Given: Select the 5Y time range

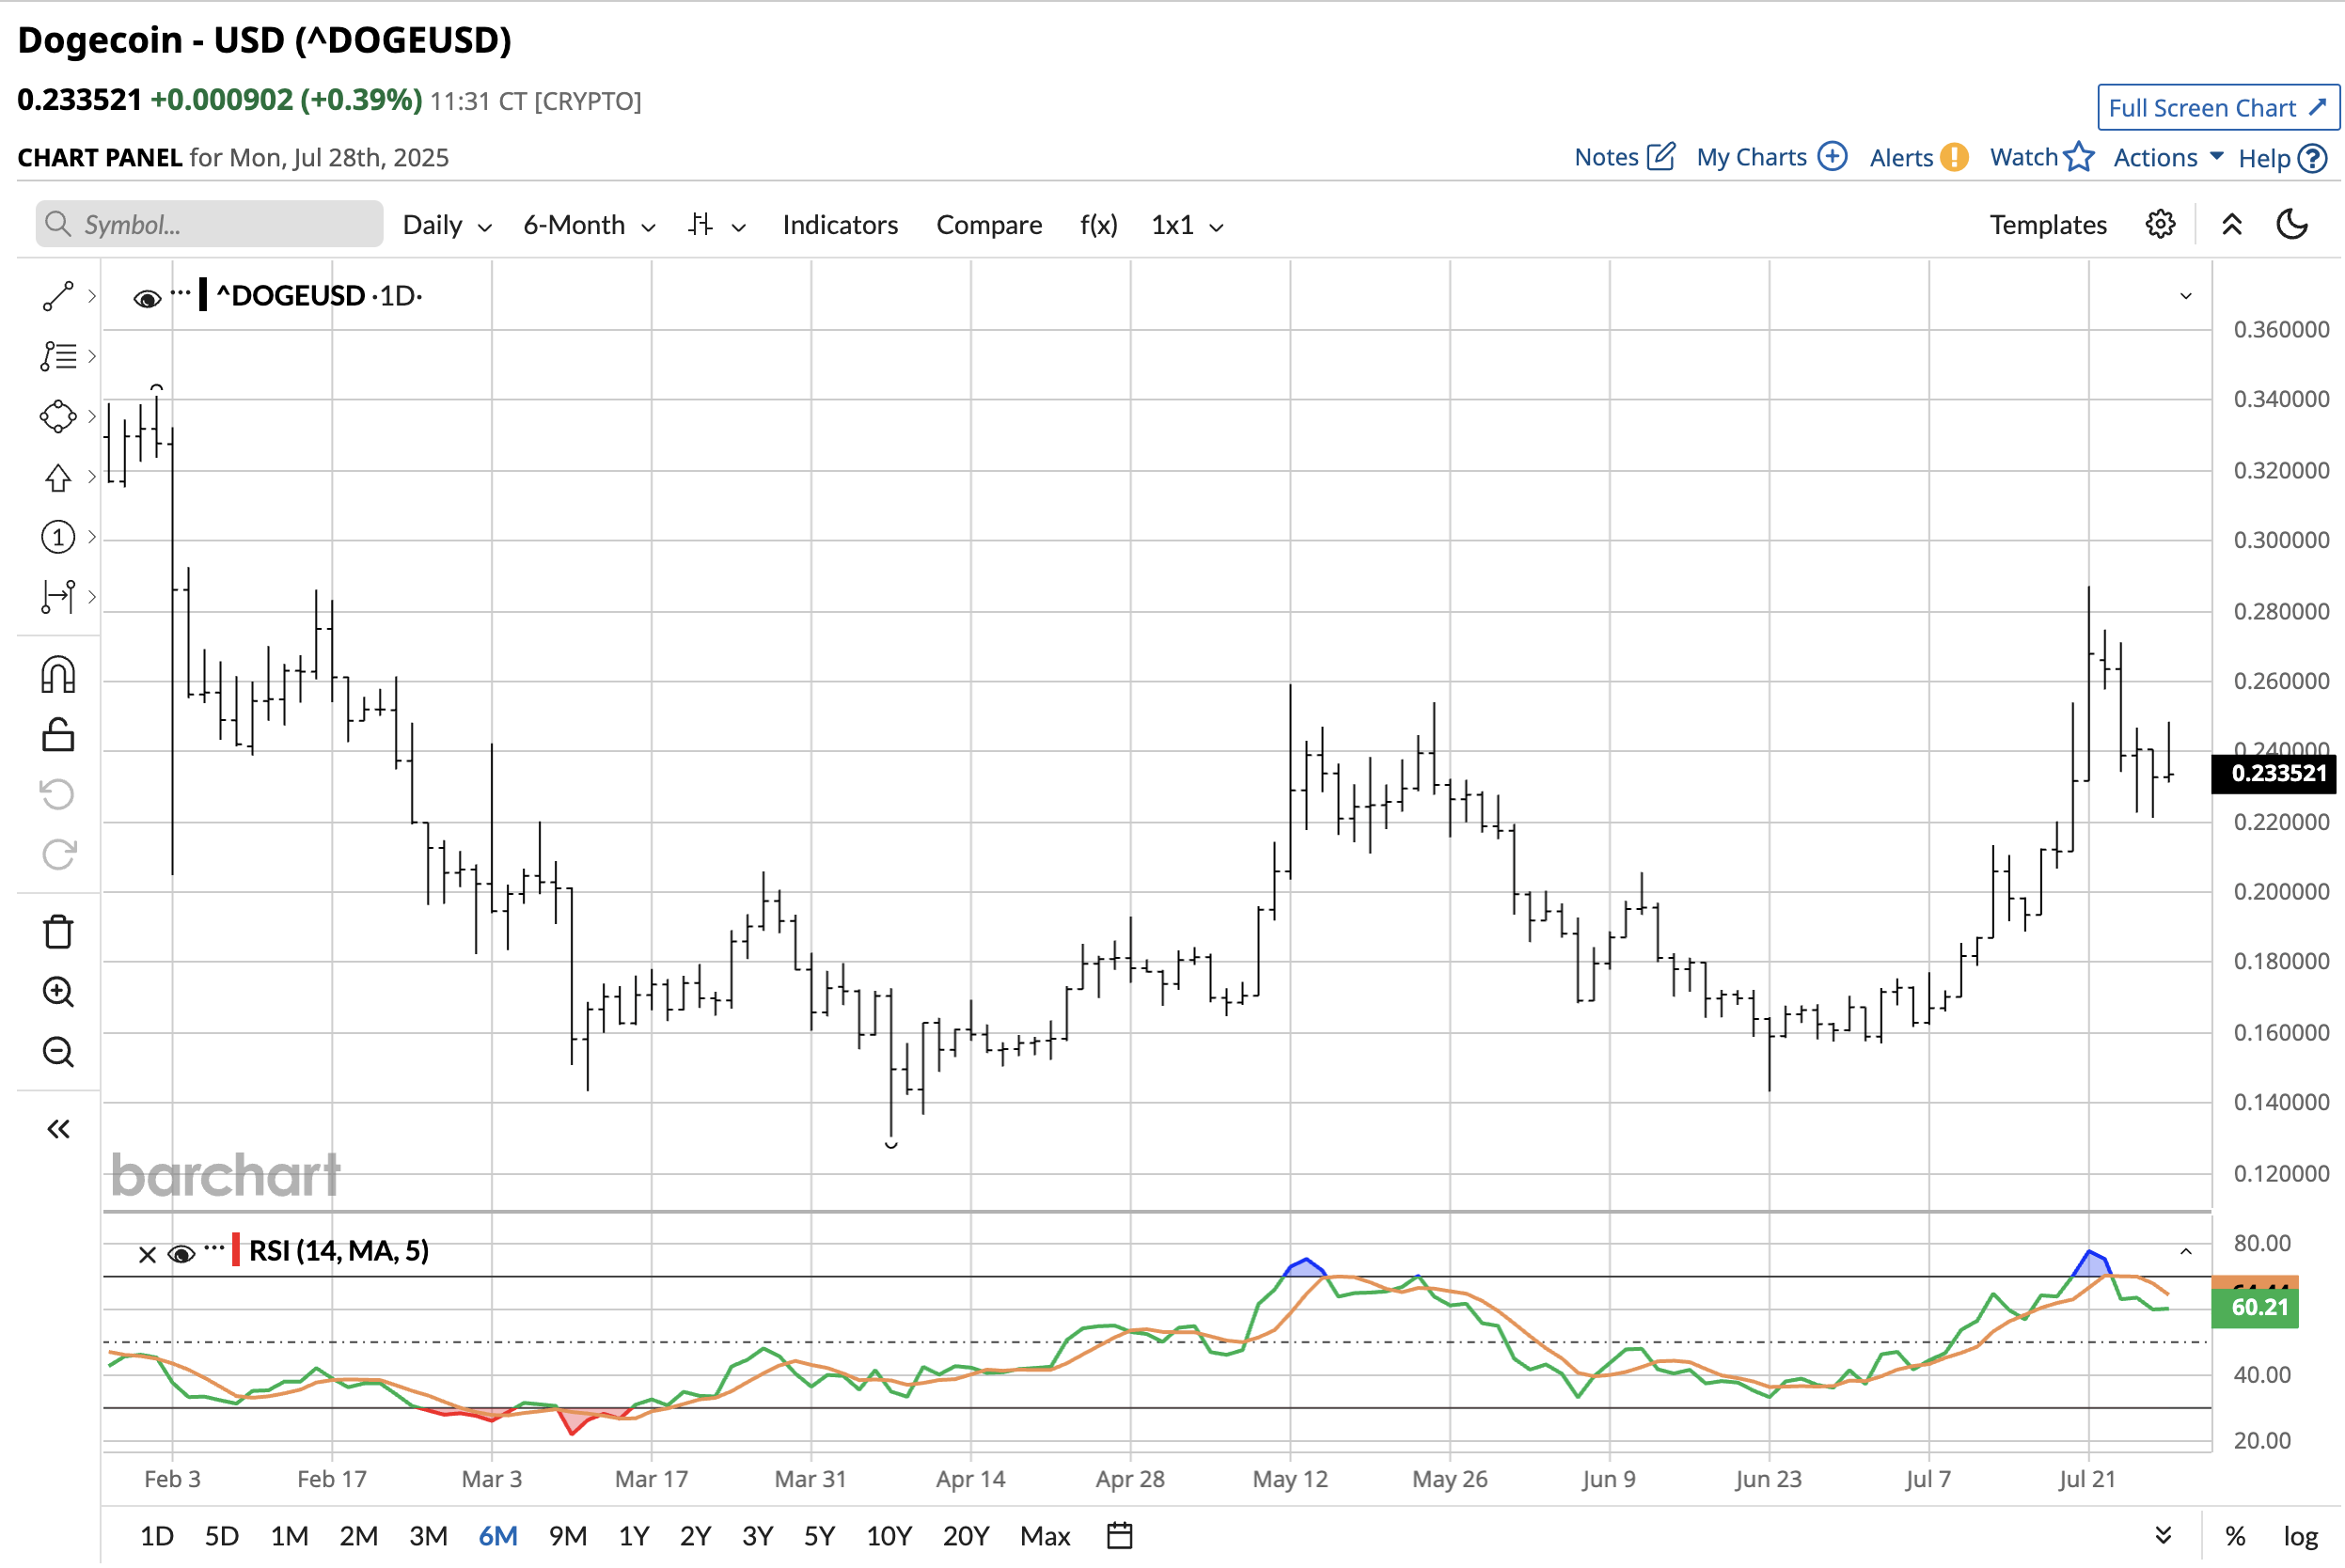Looking at the screenshot, I should pyautogui.click(x=819, y=1535).
